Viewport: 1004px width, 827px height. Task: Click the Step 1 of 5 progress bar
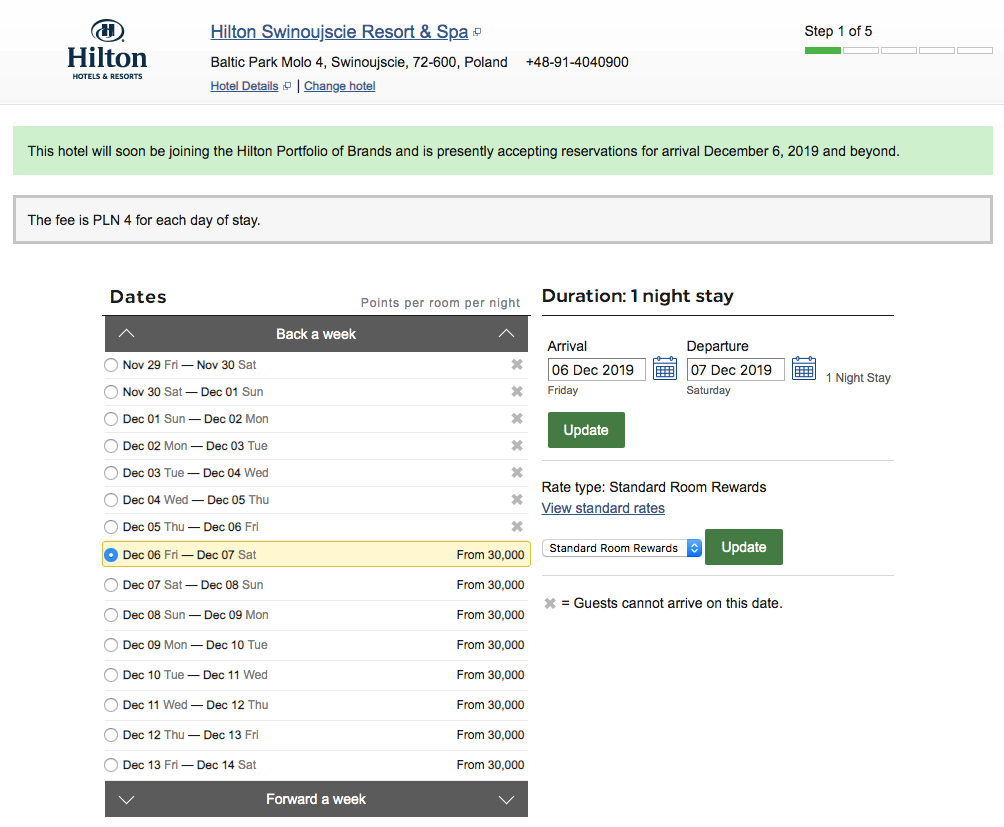[898, 50]
